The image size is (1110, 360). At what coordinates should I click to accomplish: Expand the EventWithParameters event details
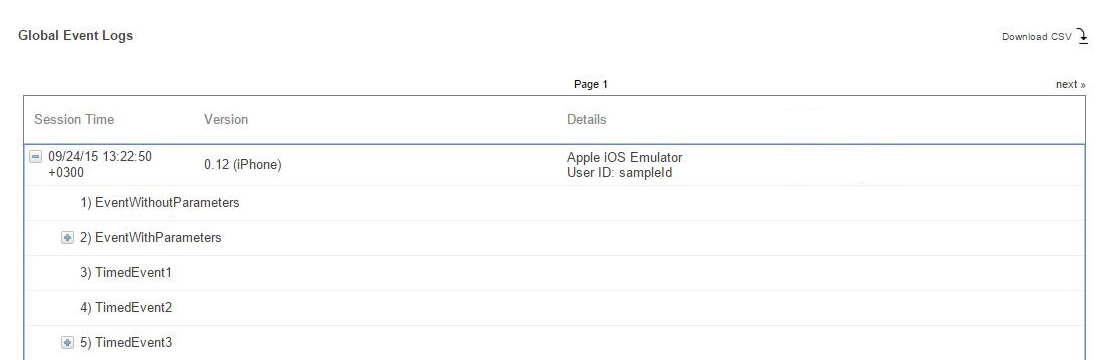tap(67, 238)
